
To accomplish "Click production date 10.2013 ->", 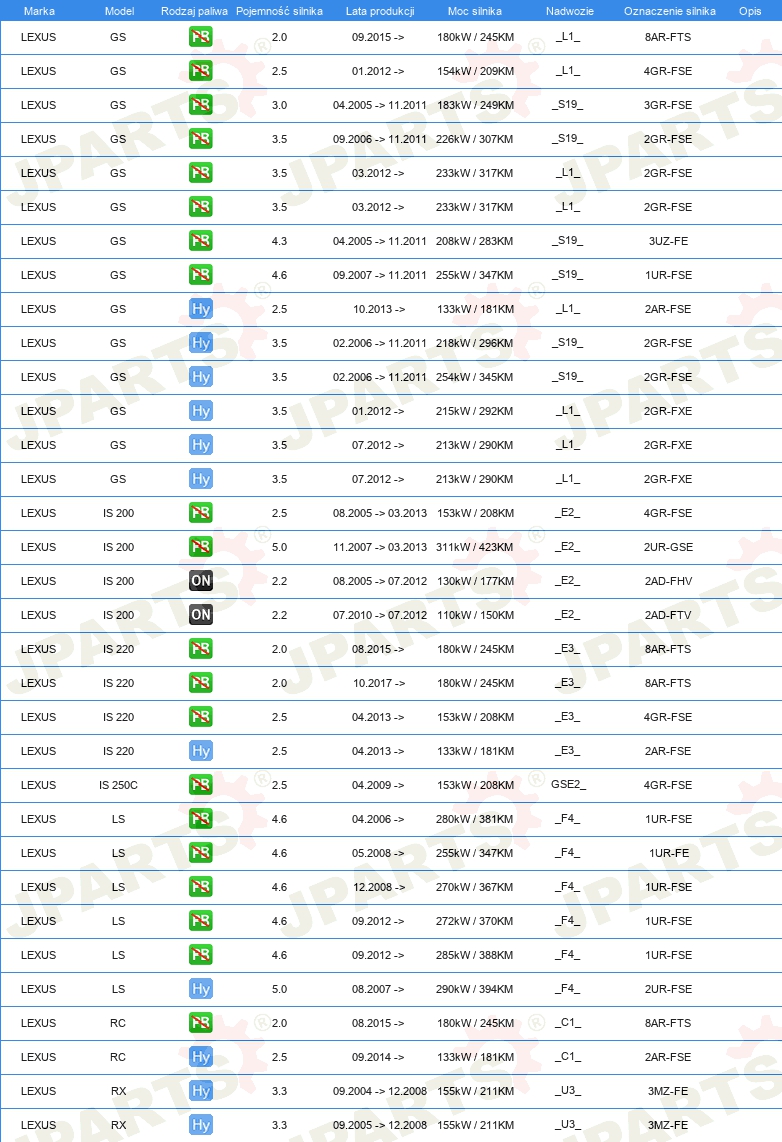I will coord(379,309).
